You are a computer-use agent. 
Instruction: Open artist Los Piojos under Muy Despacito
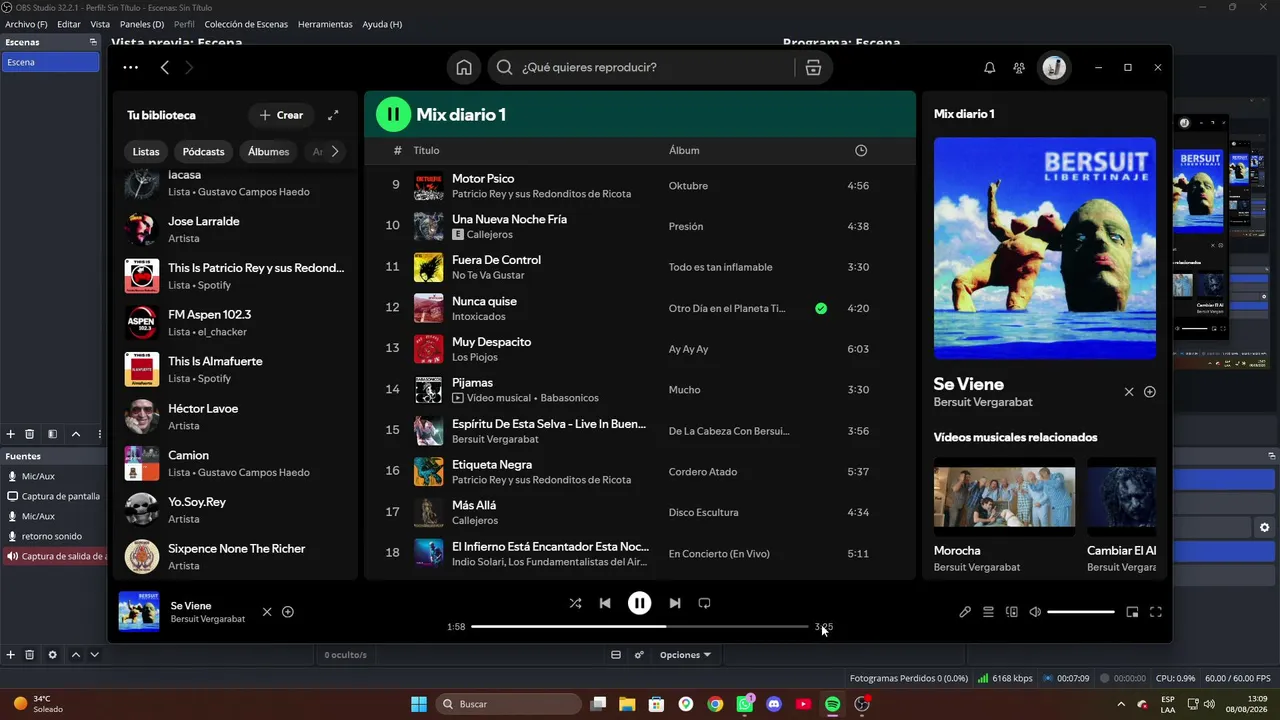(475, 357)
